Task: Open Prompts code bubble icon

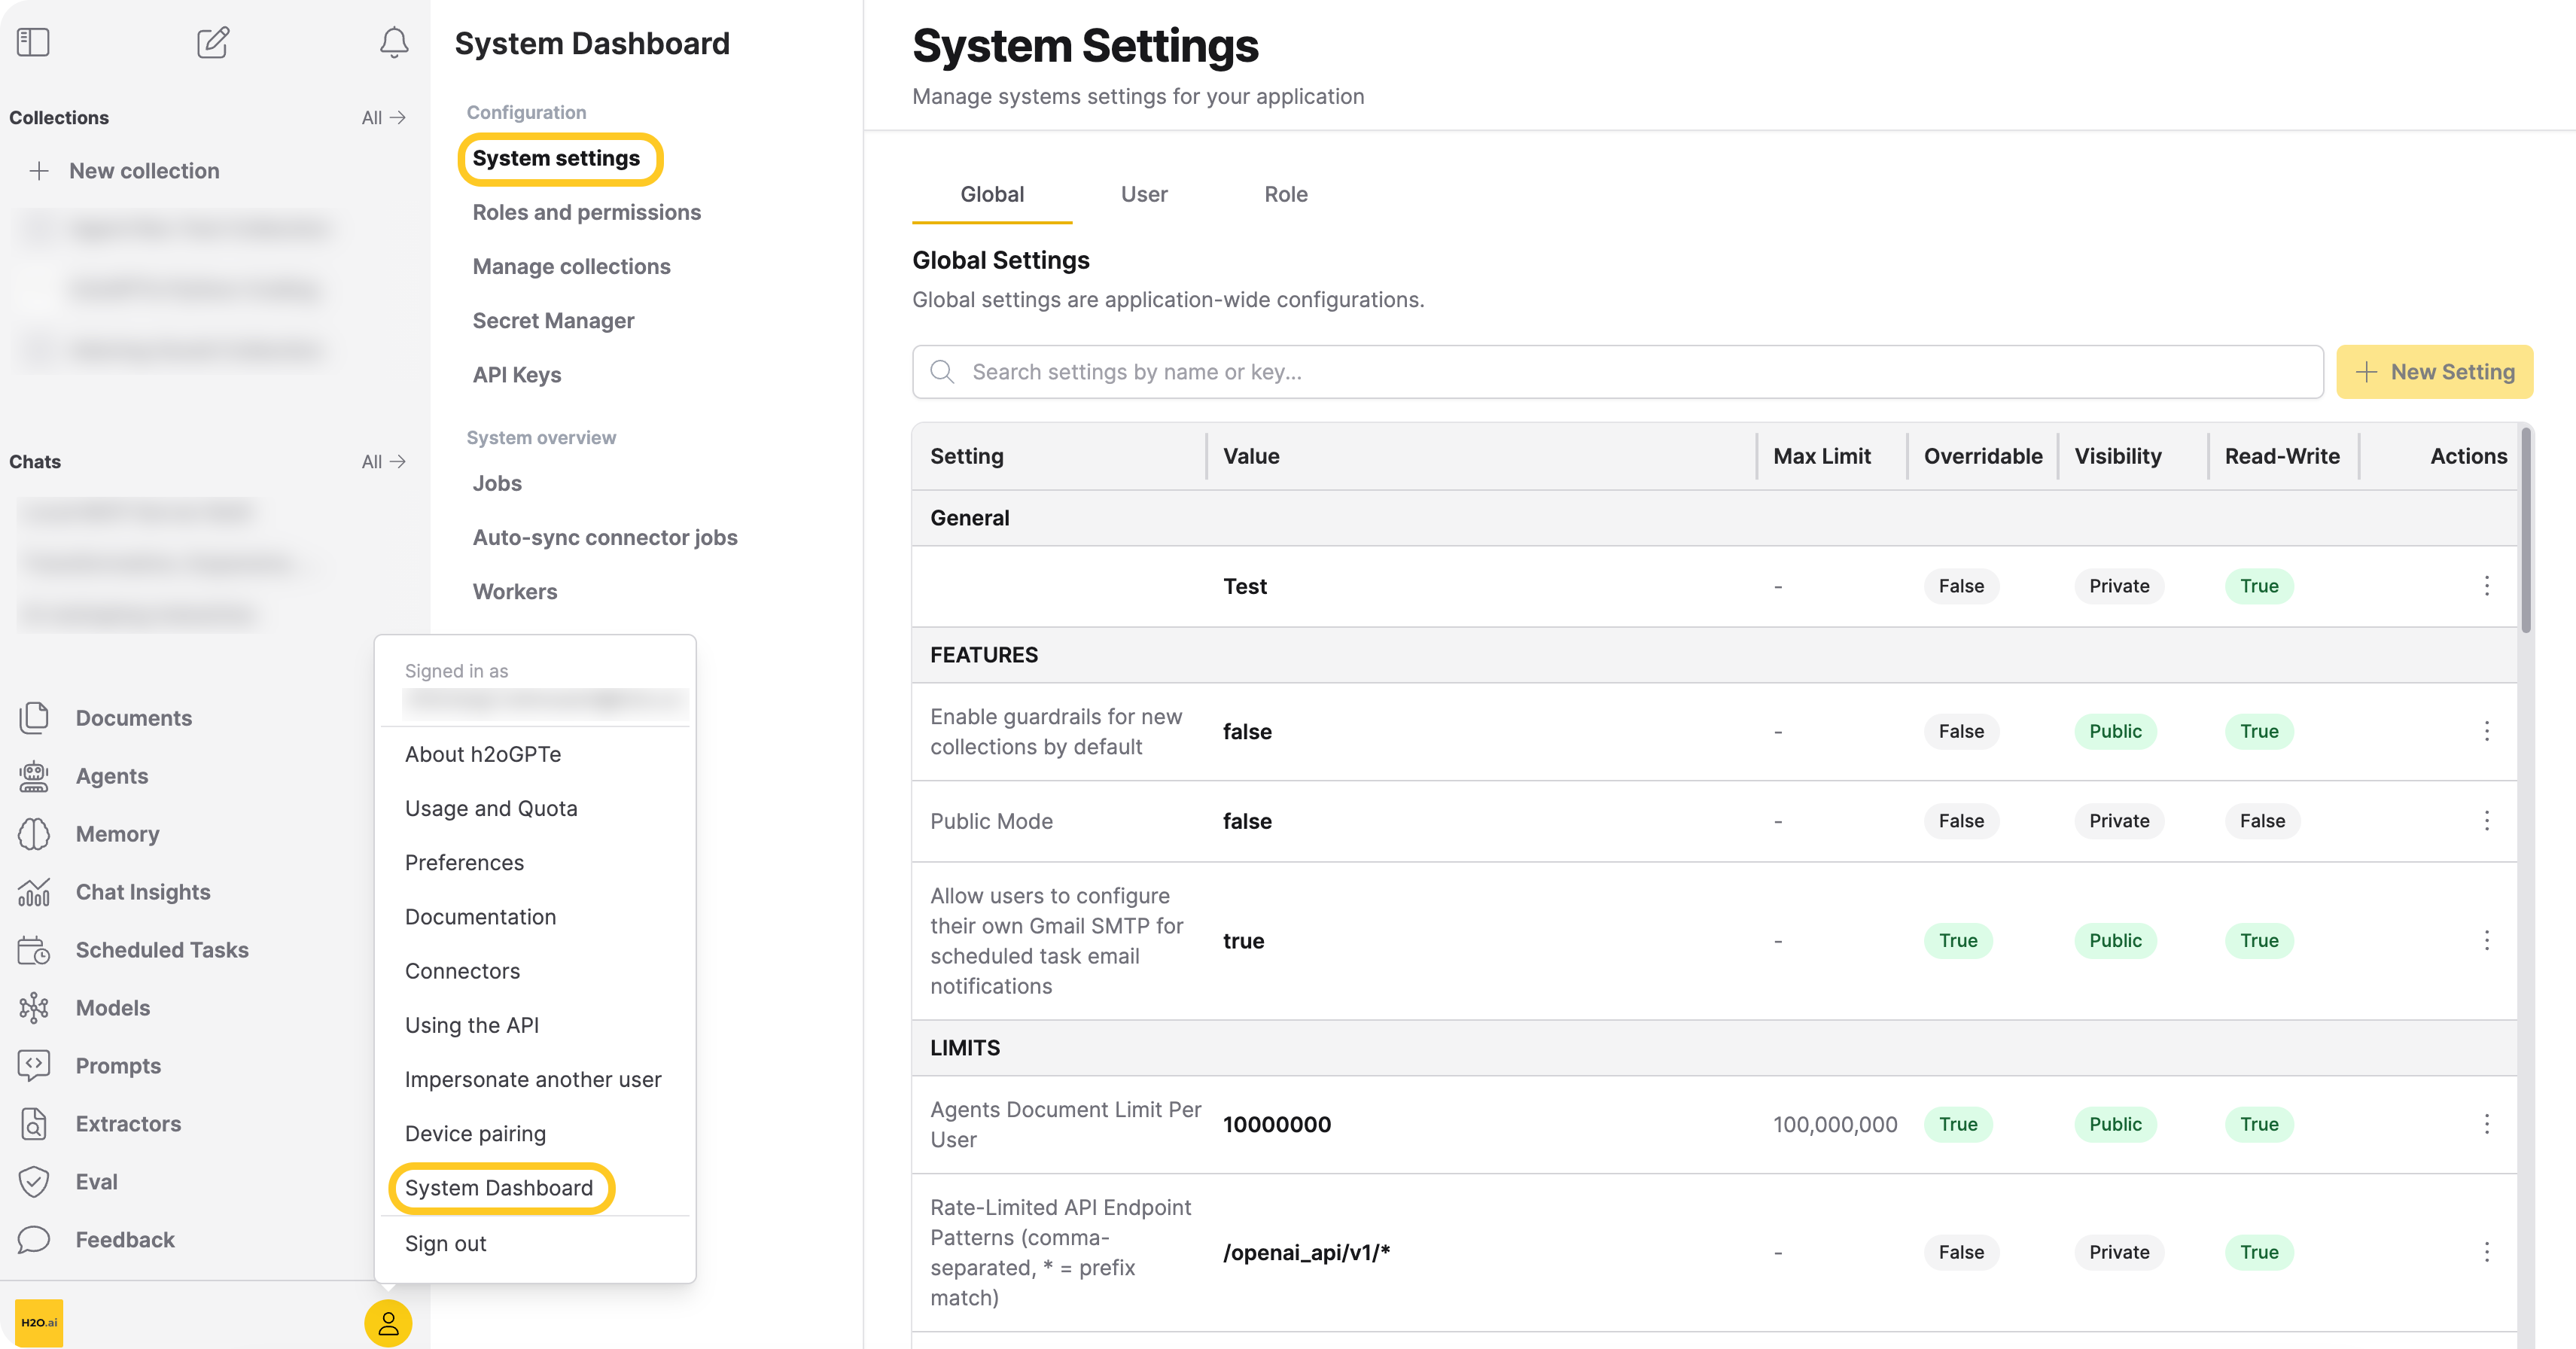Action: click(x=34, y=1066)
